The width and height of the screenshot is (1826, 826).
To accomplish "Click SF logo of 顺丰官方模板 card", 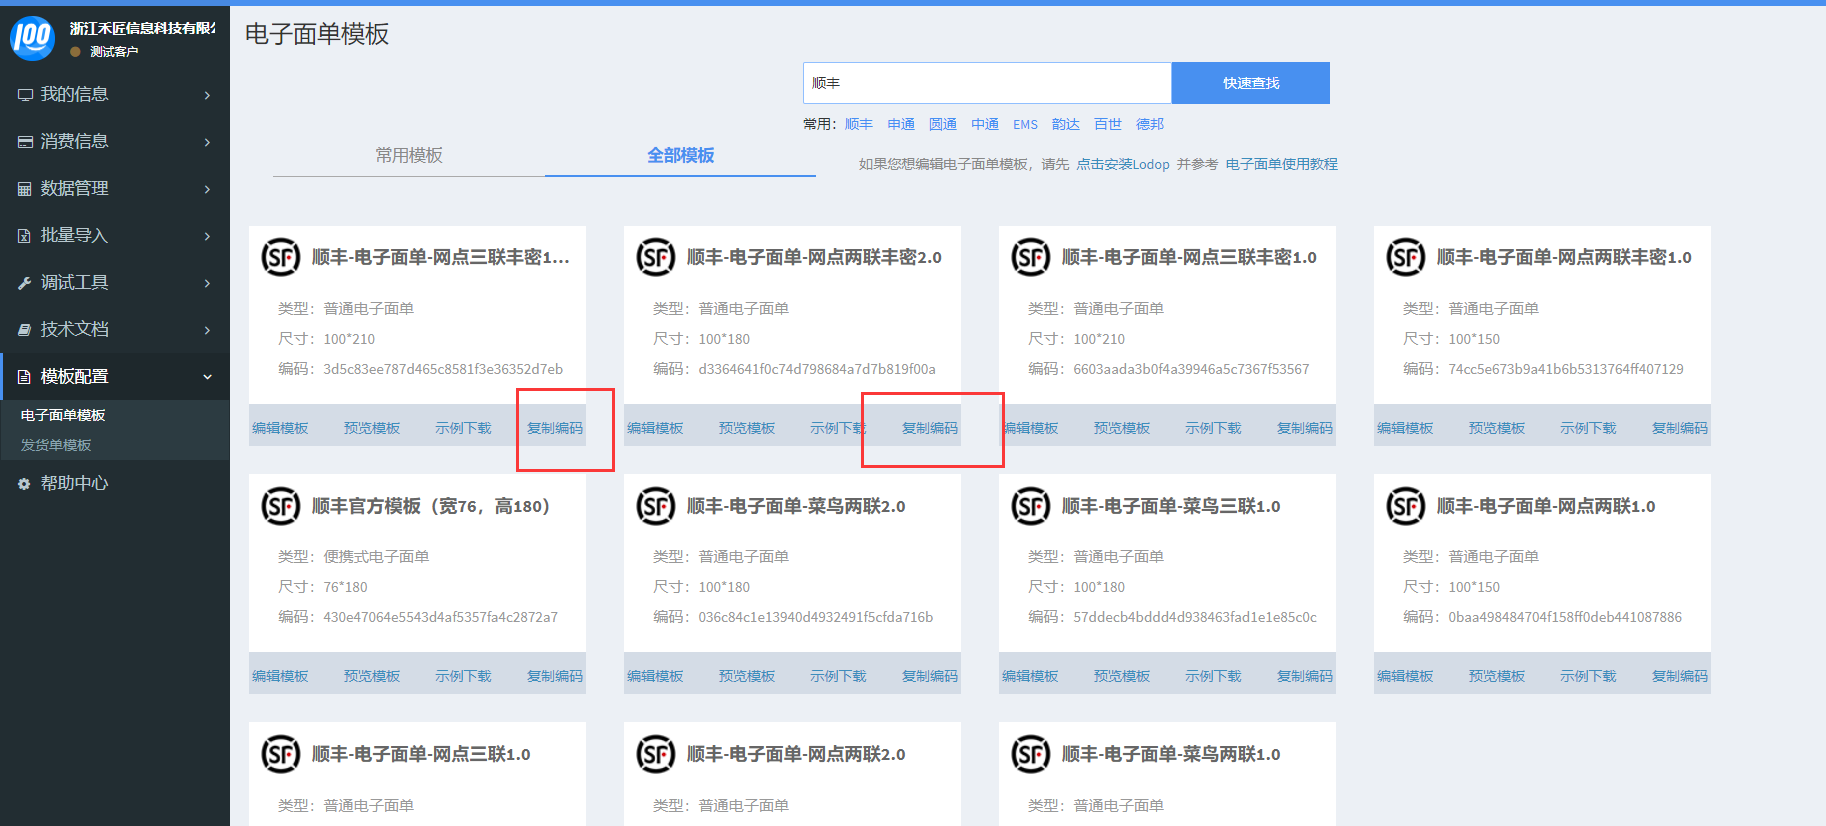I will click(281, 506).
